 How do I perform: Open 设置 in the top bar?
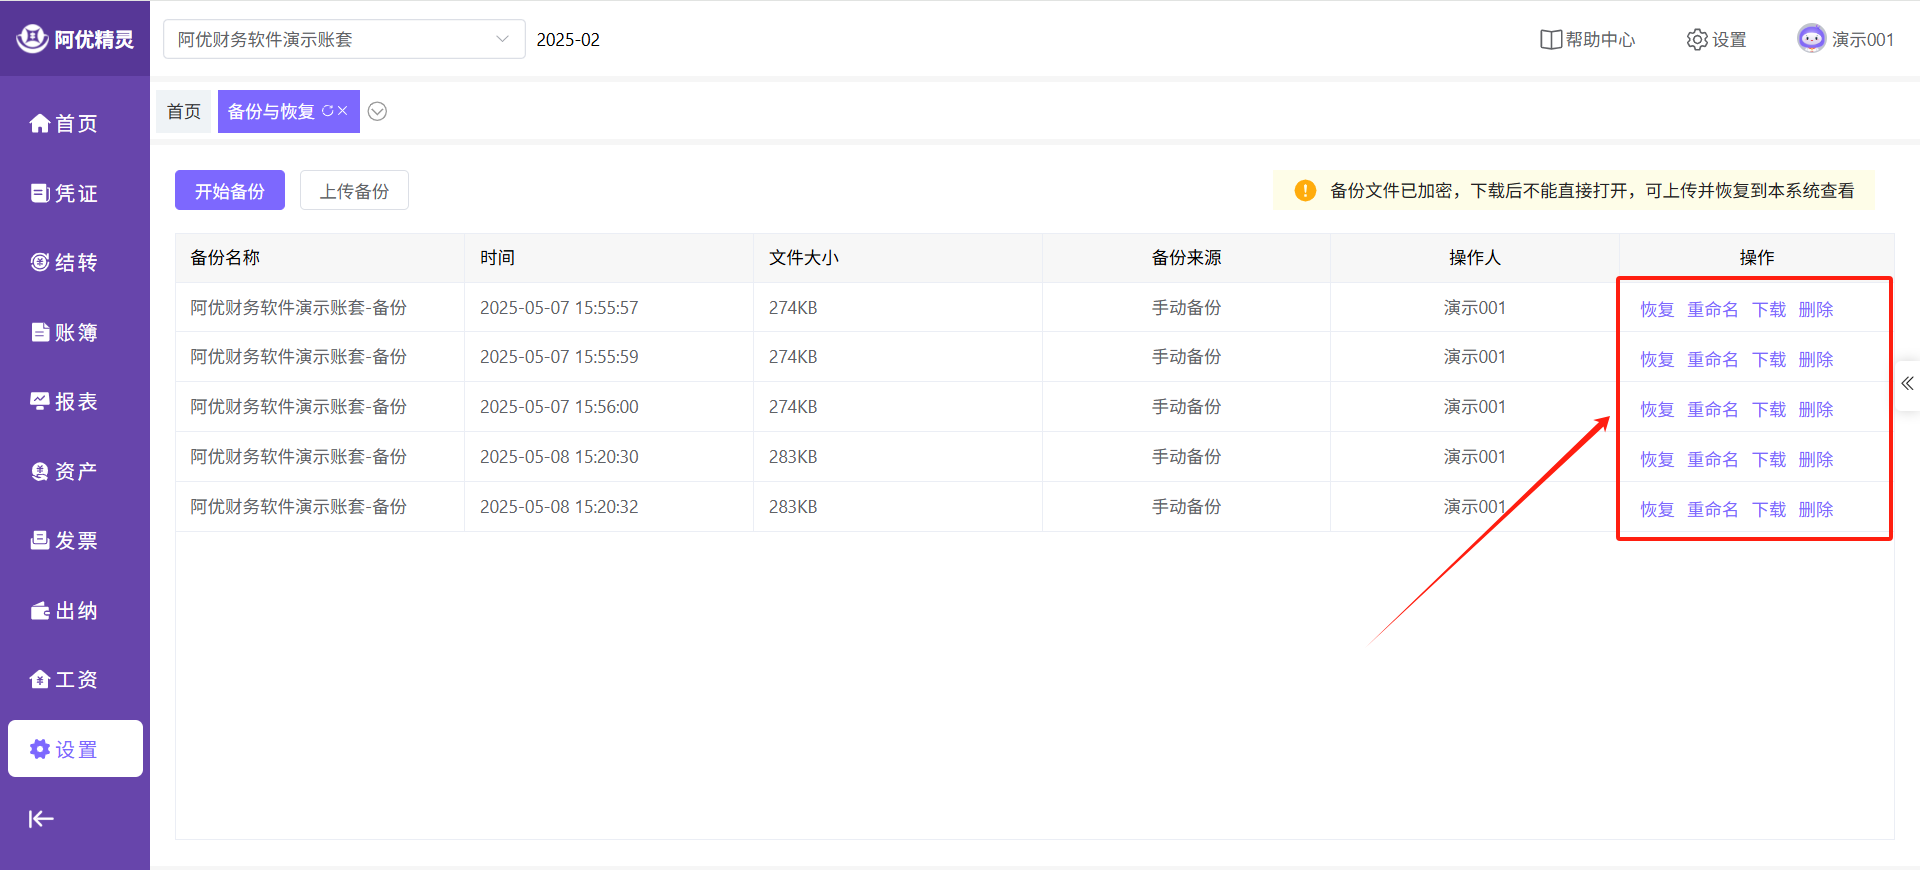(x=1716, y=40)
